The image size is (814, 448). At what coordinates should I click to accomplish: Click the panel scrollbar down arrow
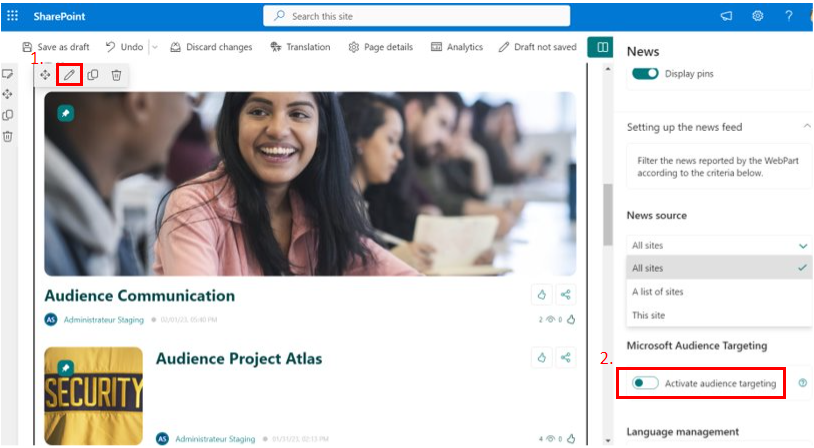(608, 441)
